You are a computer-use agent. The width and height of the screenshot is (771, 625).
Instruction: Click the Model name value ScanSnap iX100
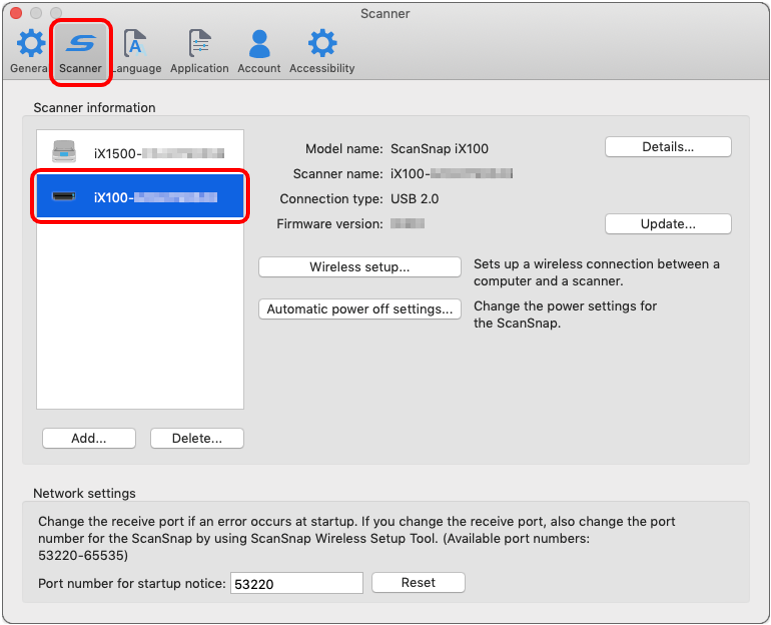pos(439,149)
